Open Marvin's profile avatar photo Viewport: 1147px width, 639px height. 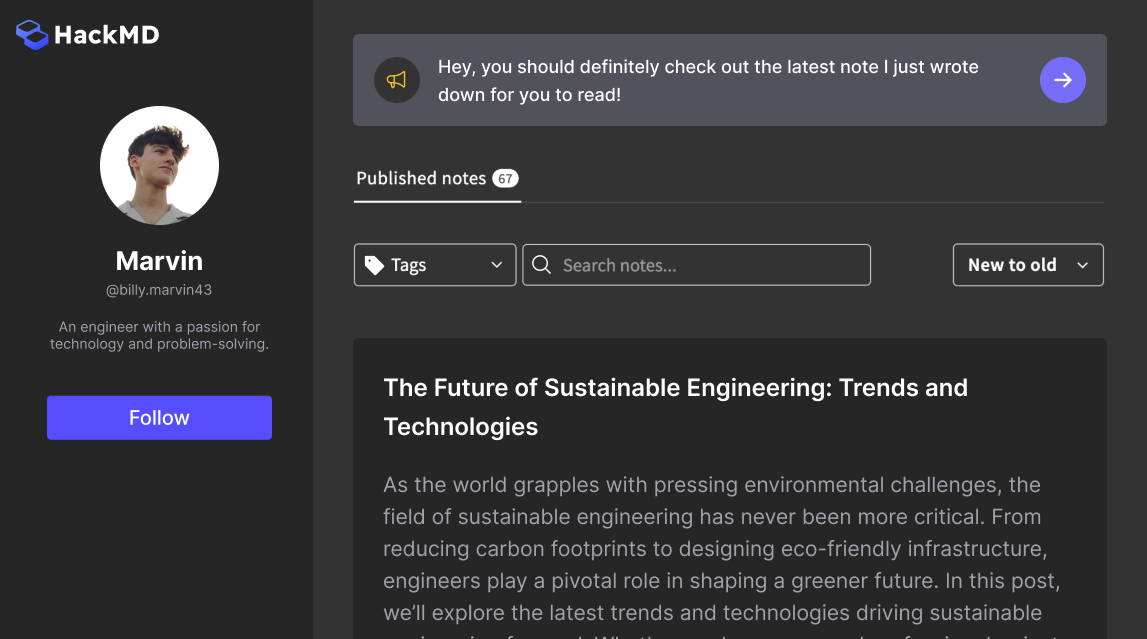[x=159, y=165]
